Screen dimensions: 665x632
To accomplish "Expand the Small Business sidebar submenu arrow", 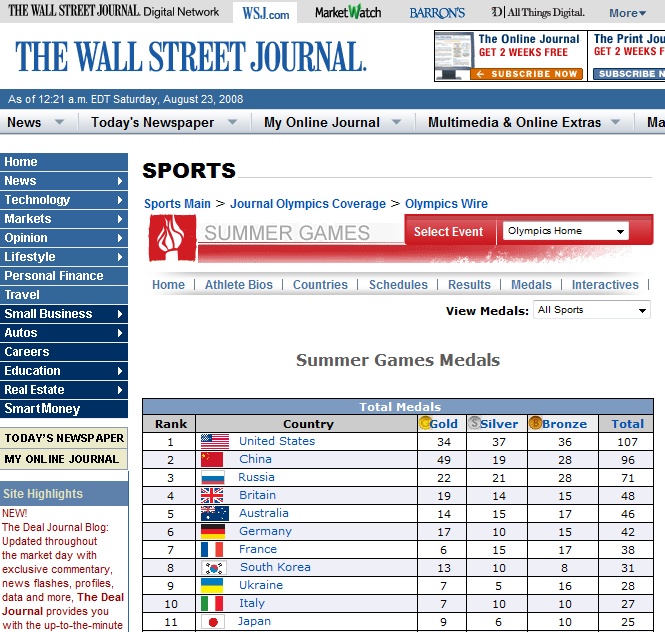I will pos(120,314).
